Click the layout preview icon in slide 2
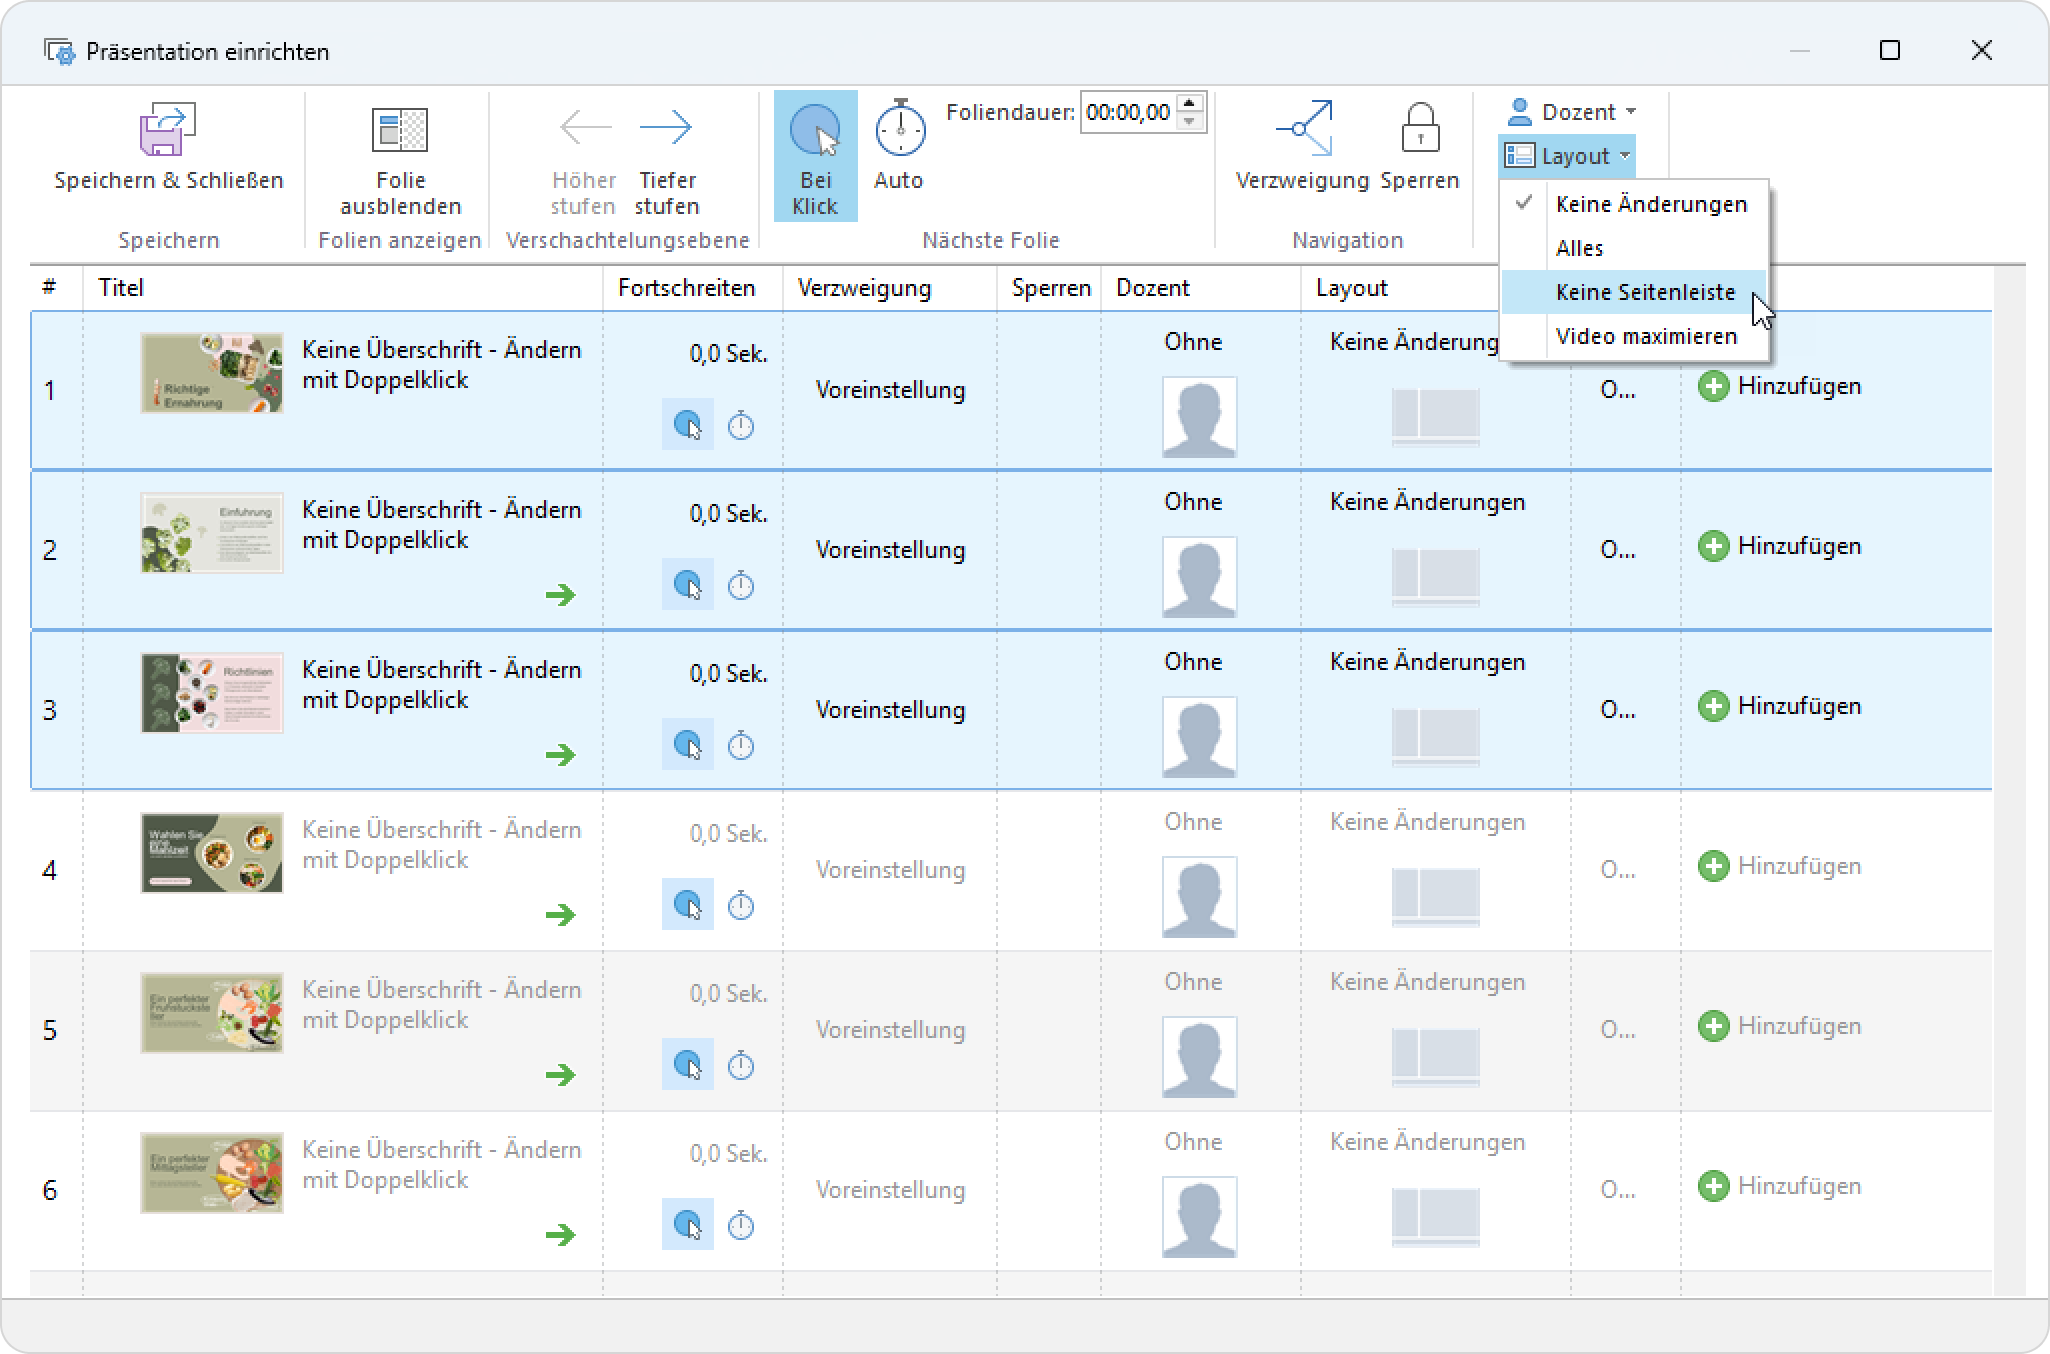2050x1354 pixels. (x=1435, y=577)
